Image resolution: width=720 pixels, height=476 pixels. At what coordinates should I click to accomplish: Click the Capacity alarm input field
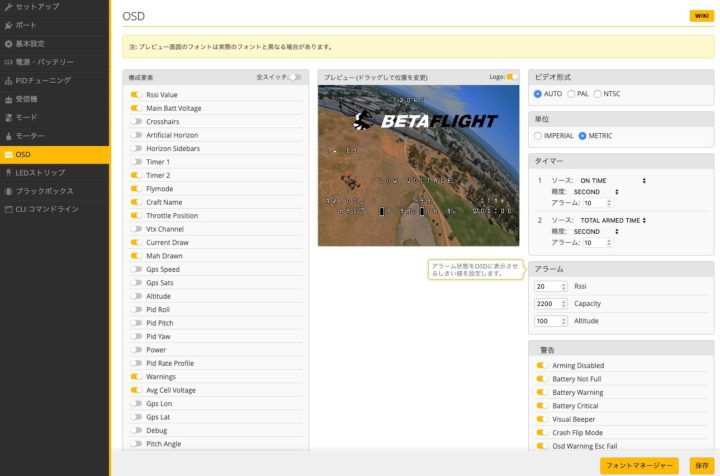[x=549, y=304]
